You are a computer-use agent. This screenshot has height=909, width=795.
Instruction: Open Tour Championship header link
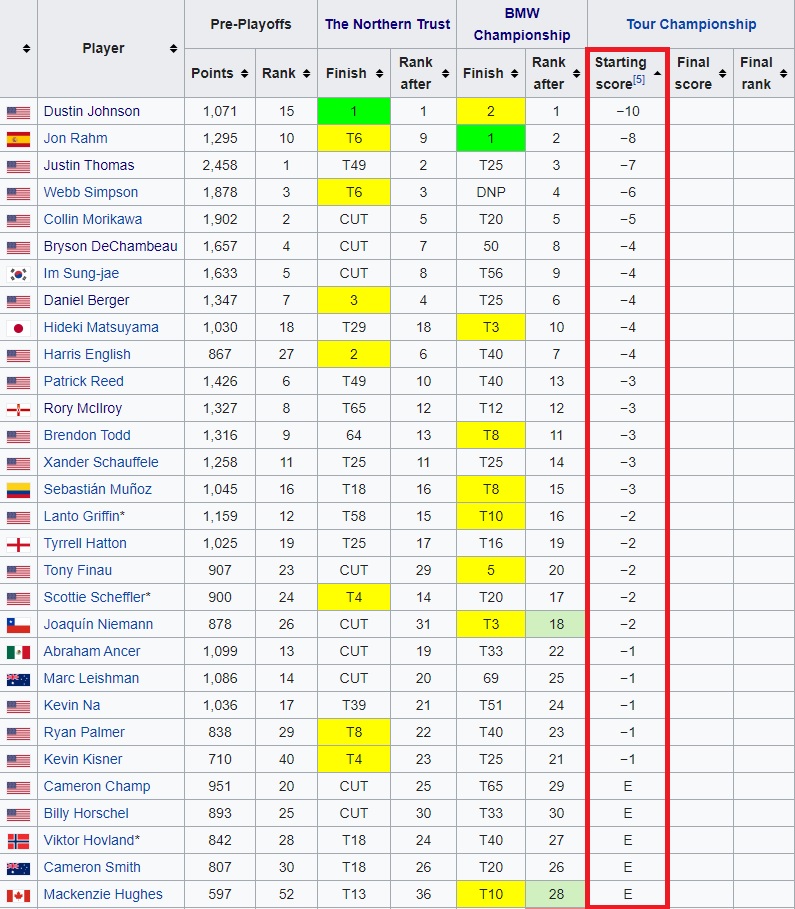[x=691, y=24]
